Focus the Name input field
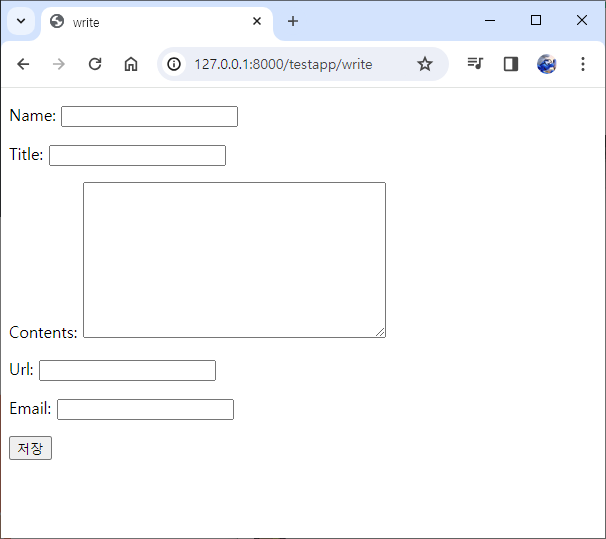The image size is (606, 539). [x=150, y=116]
